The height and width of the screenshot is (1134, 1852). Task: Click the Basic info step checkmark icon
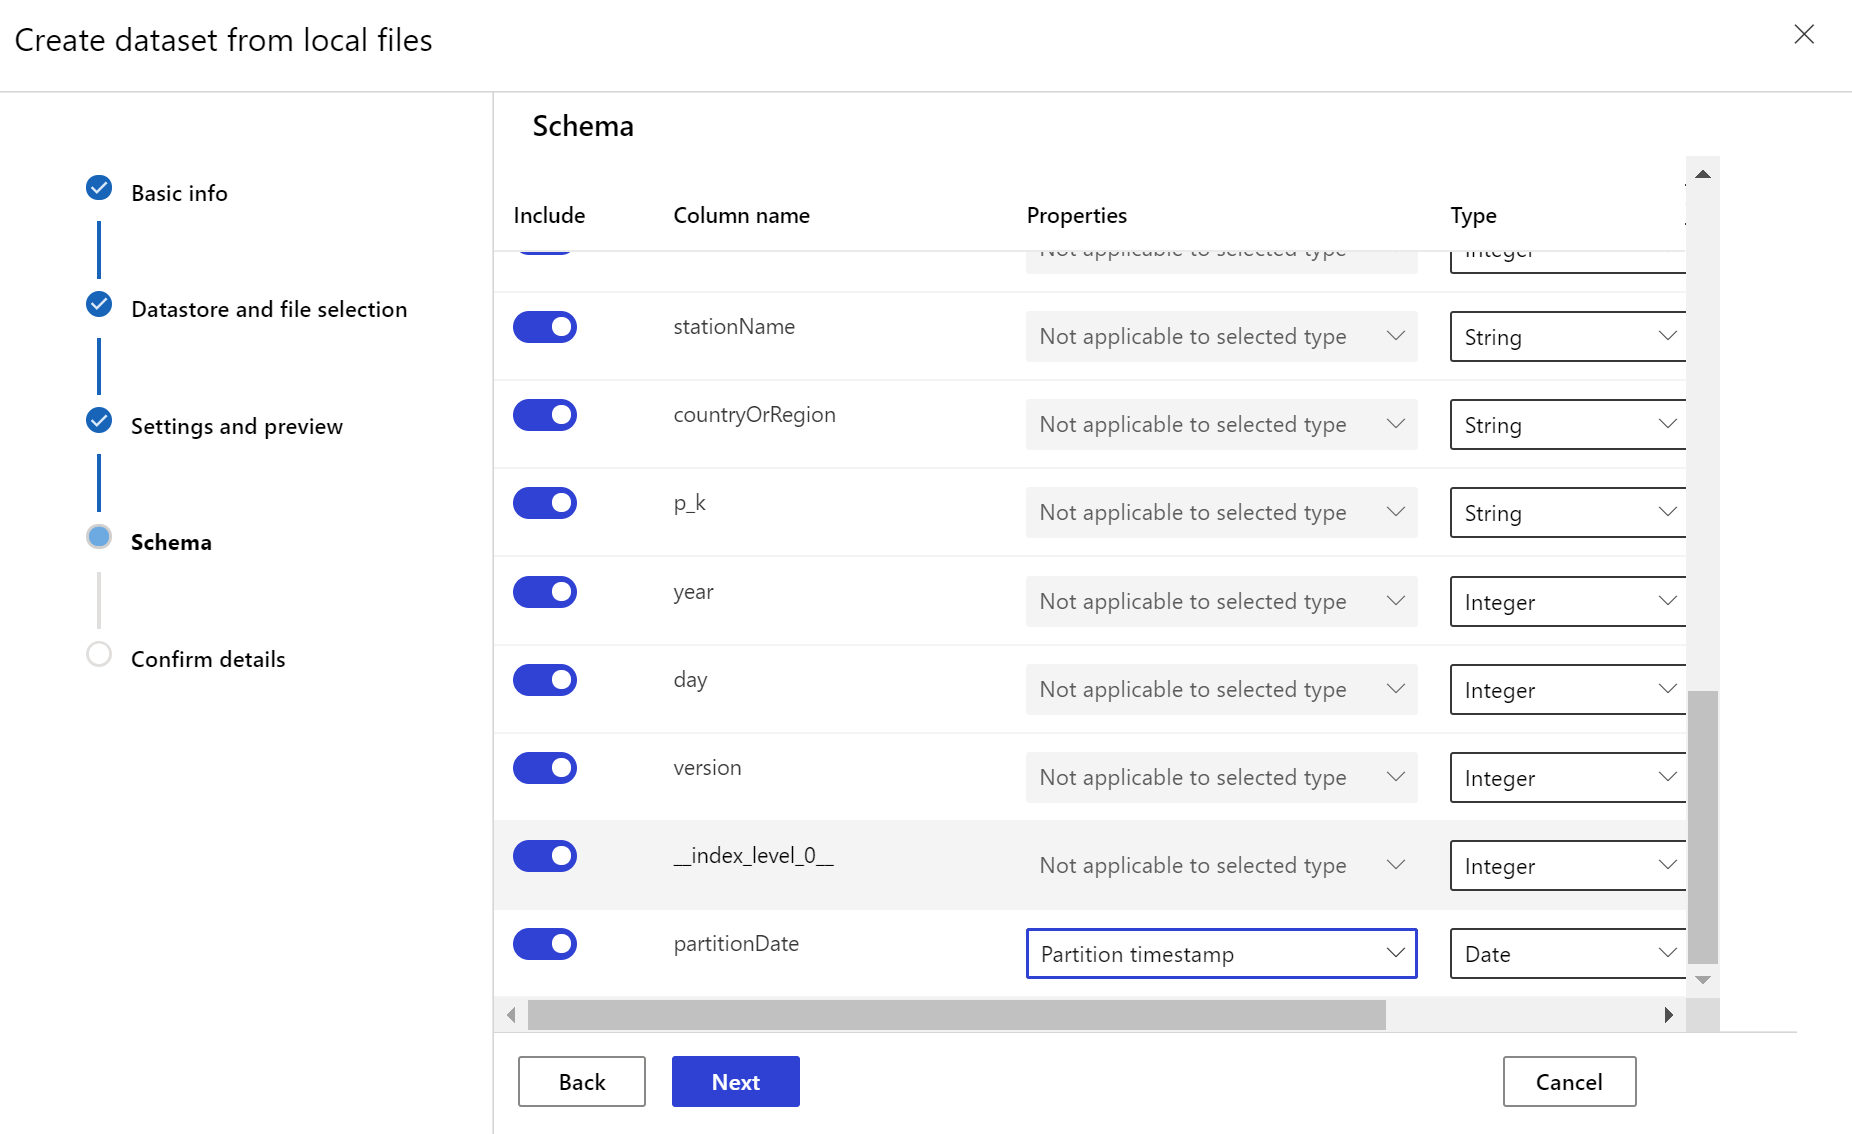[x=99, y=188]
